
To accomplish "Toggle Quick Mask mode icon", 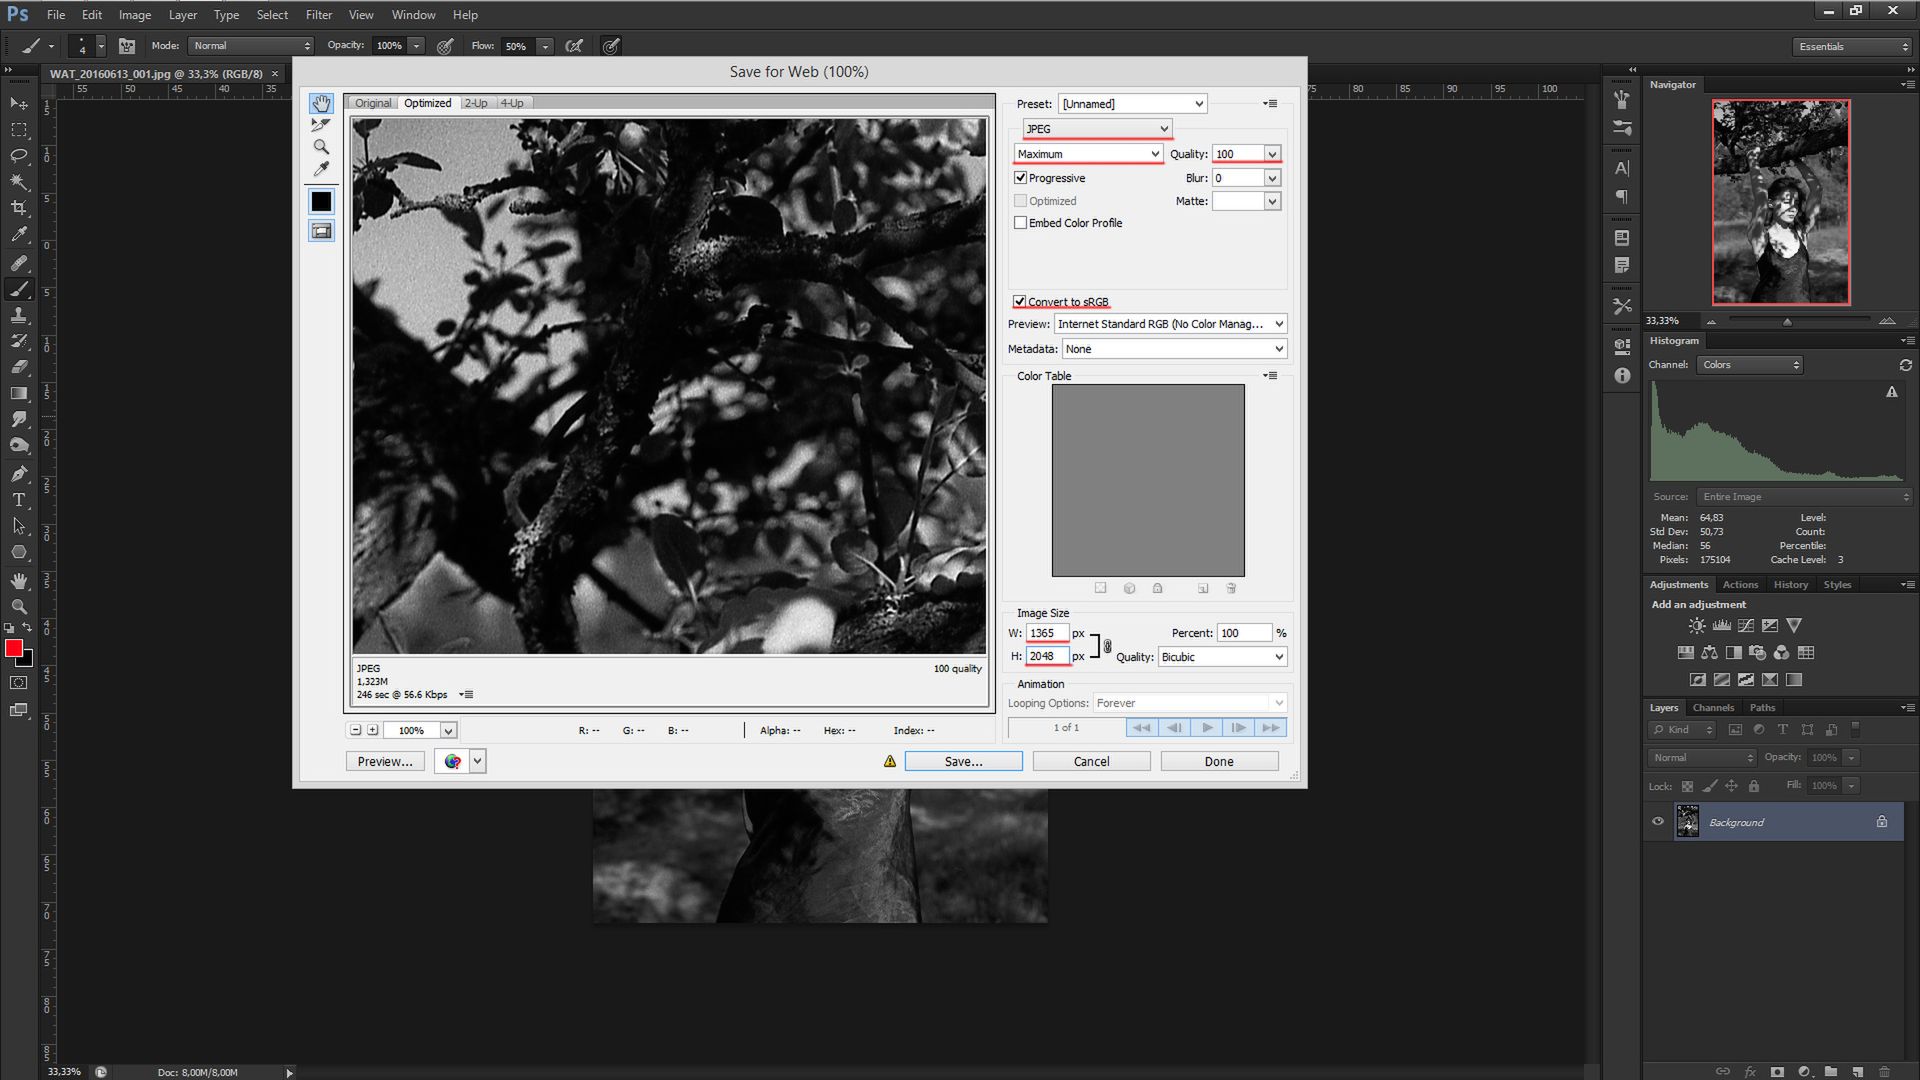I will tap(19, 683).
